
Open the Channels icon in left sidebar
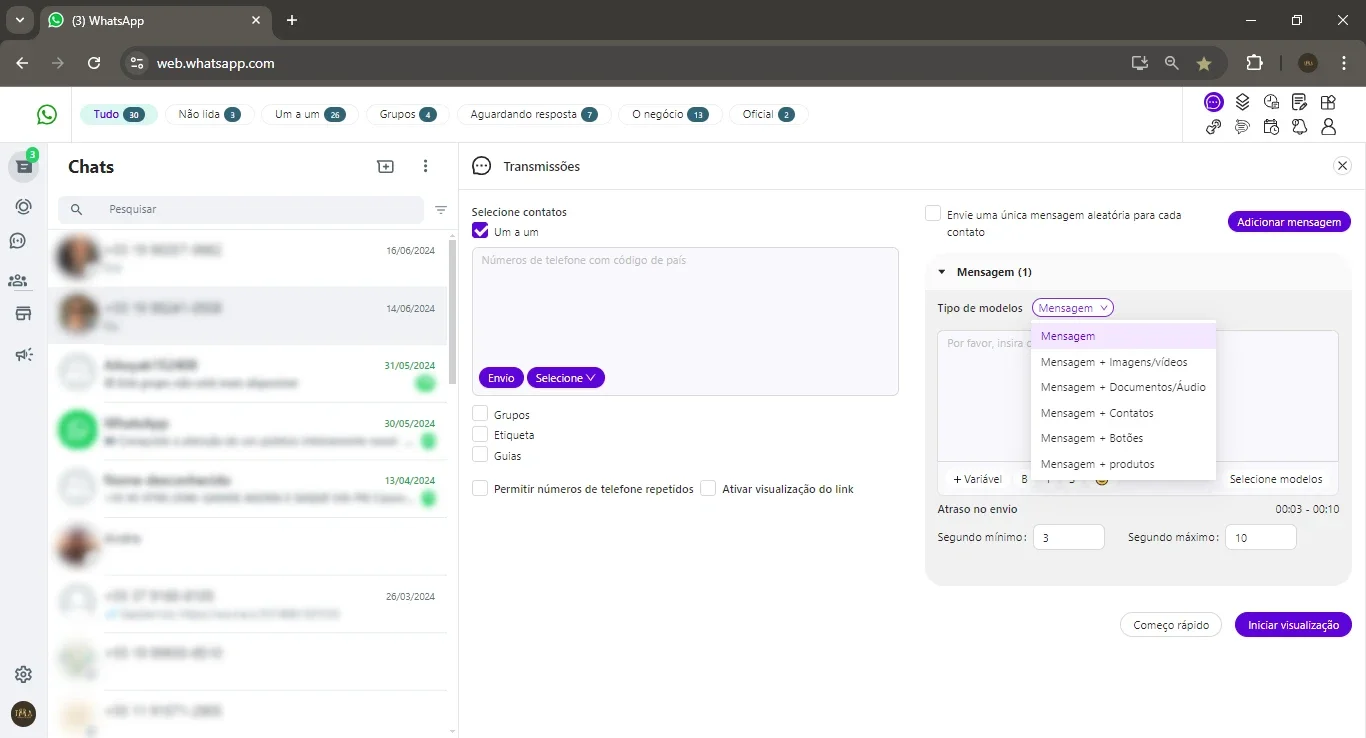pos(18,241)
